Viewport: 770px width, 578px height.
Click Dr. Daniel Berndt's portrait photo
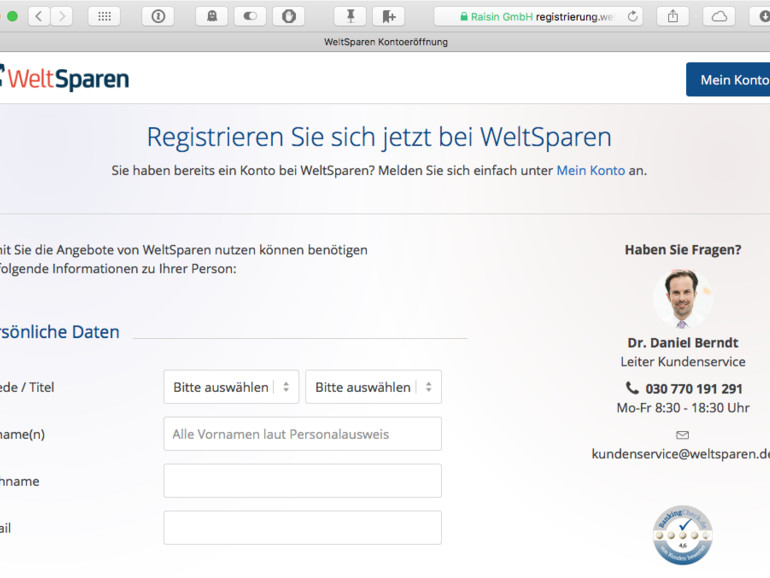[683, 298]
